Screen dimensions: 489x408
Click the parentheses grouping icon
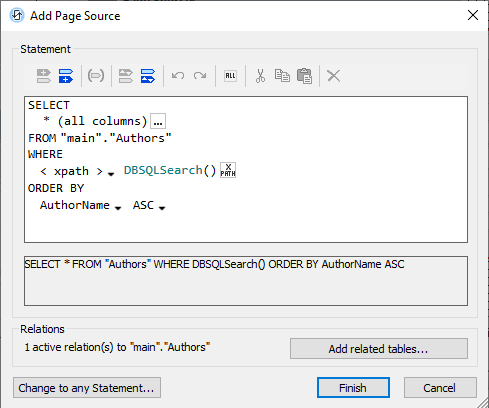[96, 76]
